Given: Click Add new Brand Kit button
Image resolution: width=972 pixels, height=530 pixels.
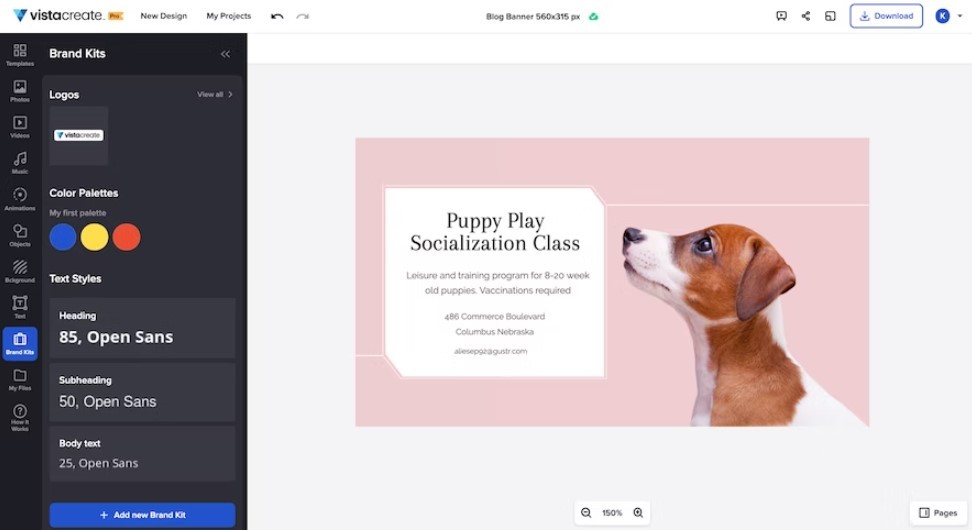Looking at the screenshot, I should [x=142, y=515].
